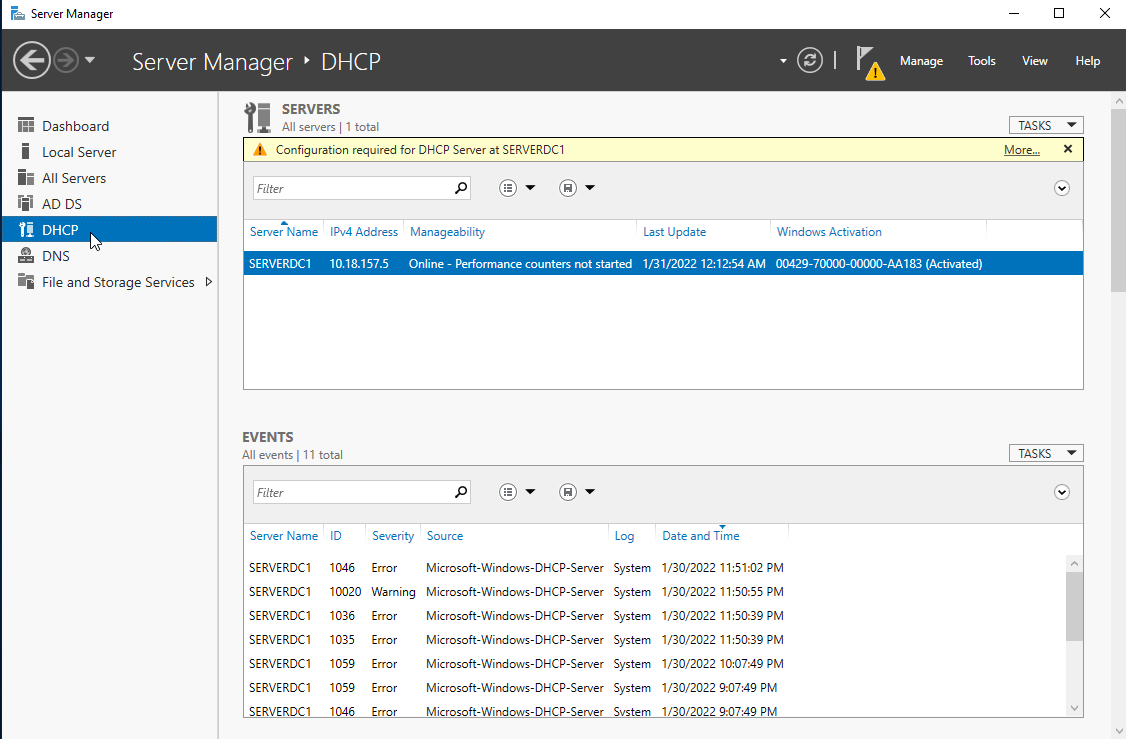Open the DHCP section in the sidebar
Viewport: 1126px width, 739px height.
tap(61, 229)
